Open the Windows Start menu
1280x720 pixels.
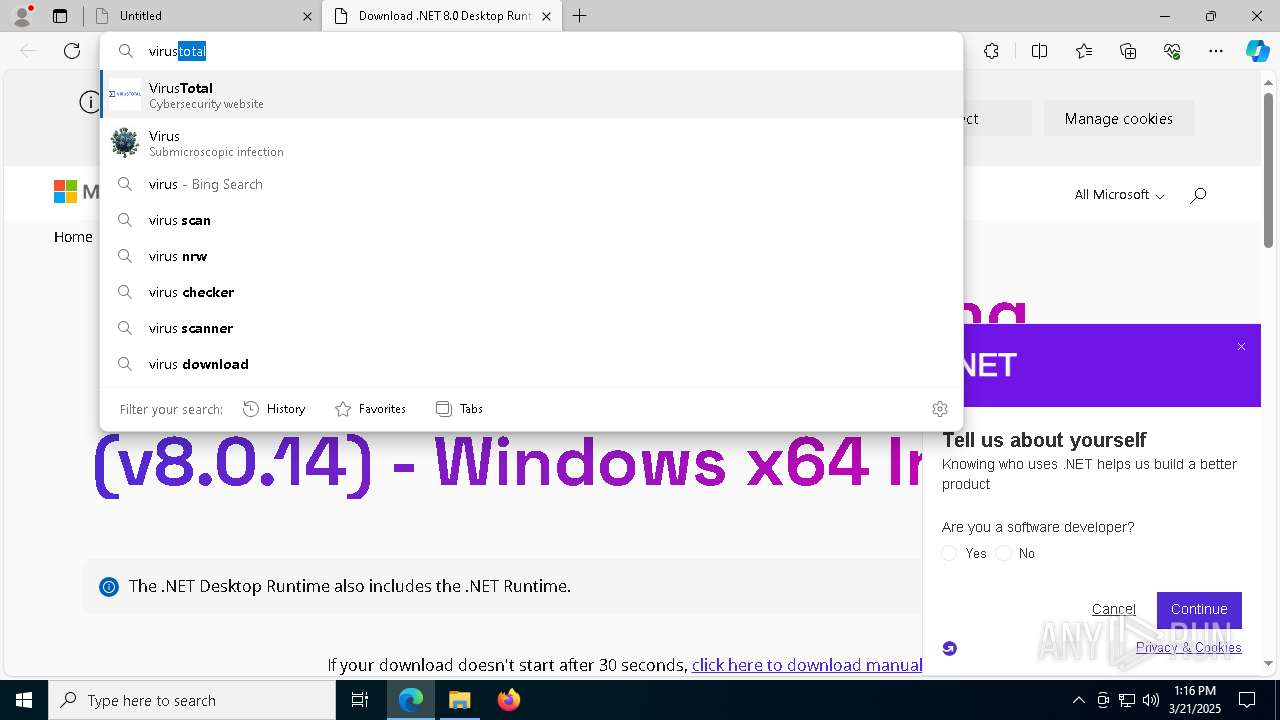24,700
